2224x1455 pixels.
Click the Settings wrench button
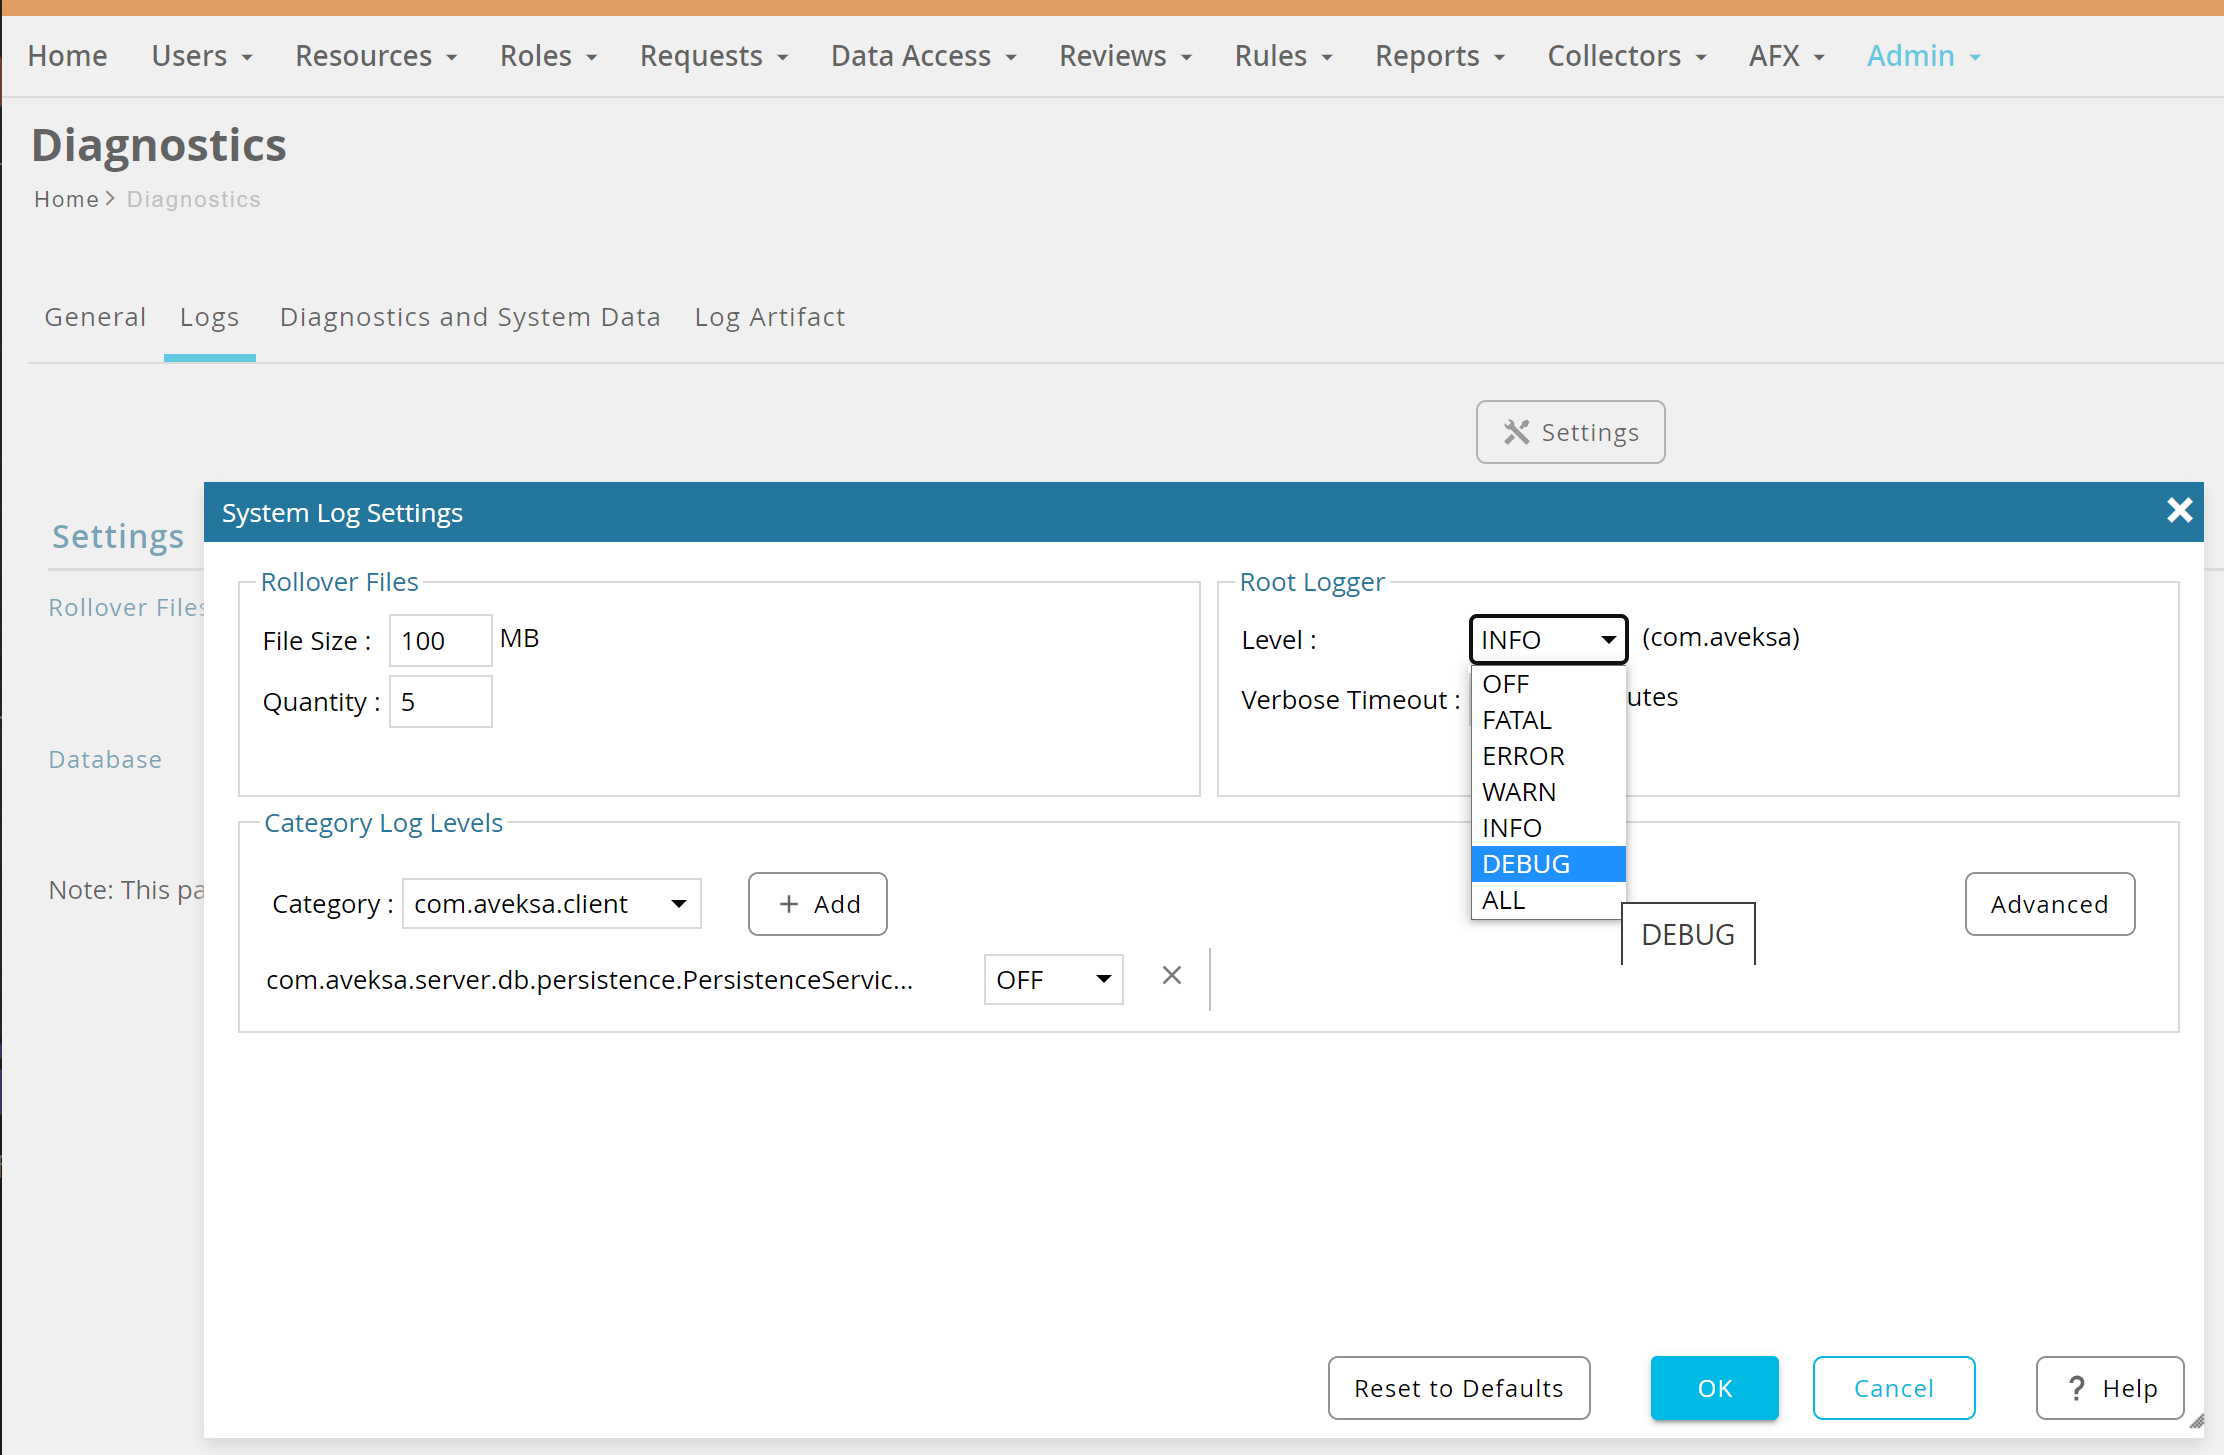[1570, 432]
